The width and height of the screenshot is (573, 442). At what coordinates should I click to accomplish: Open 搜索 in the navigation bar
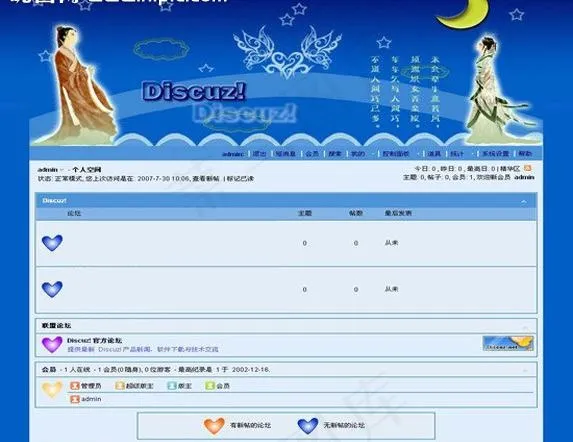335,154
